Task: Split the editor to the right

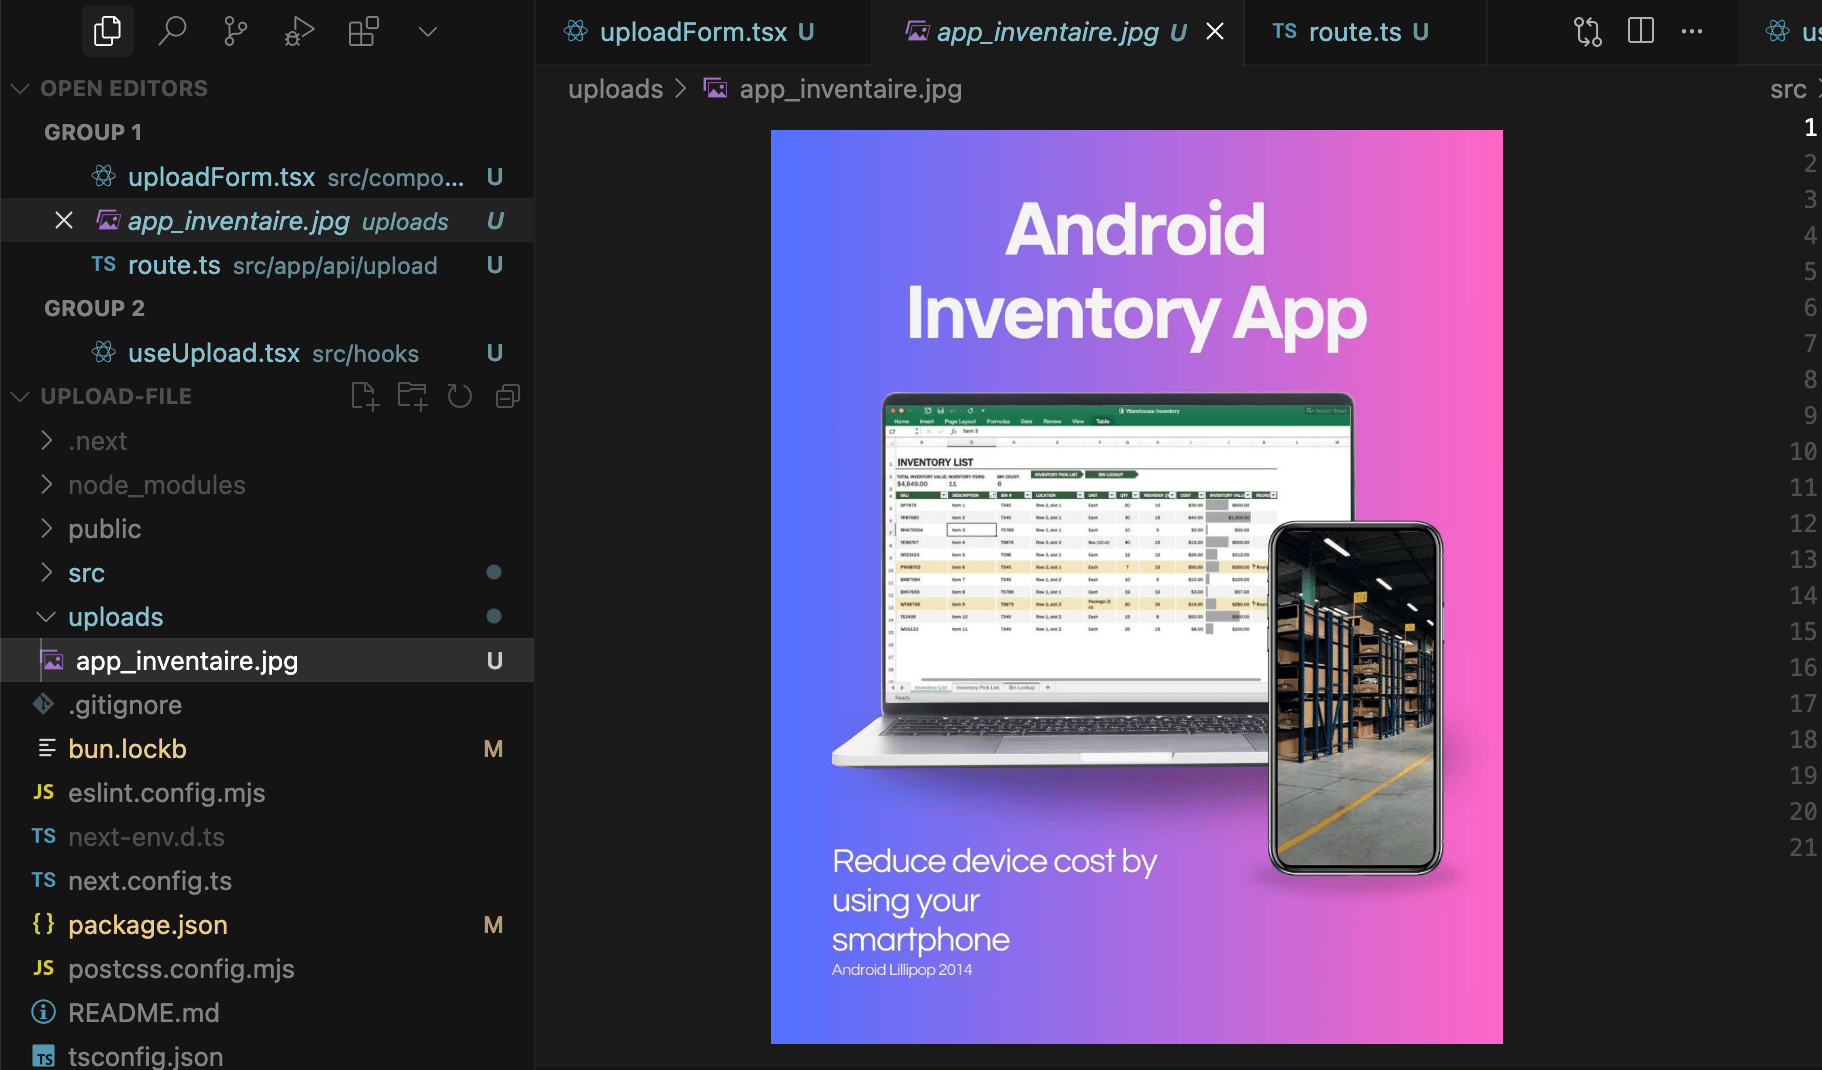Action: [x=1641, y=31]
